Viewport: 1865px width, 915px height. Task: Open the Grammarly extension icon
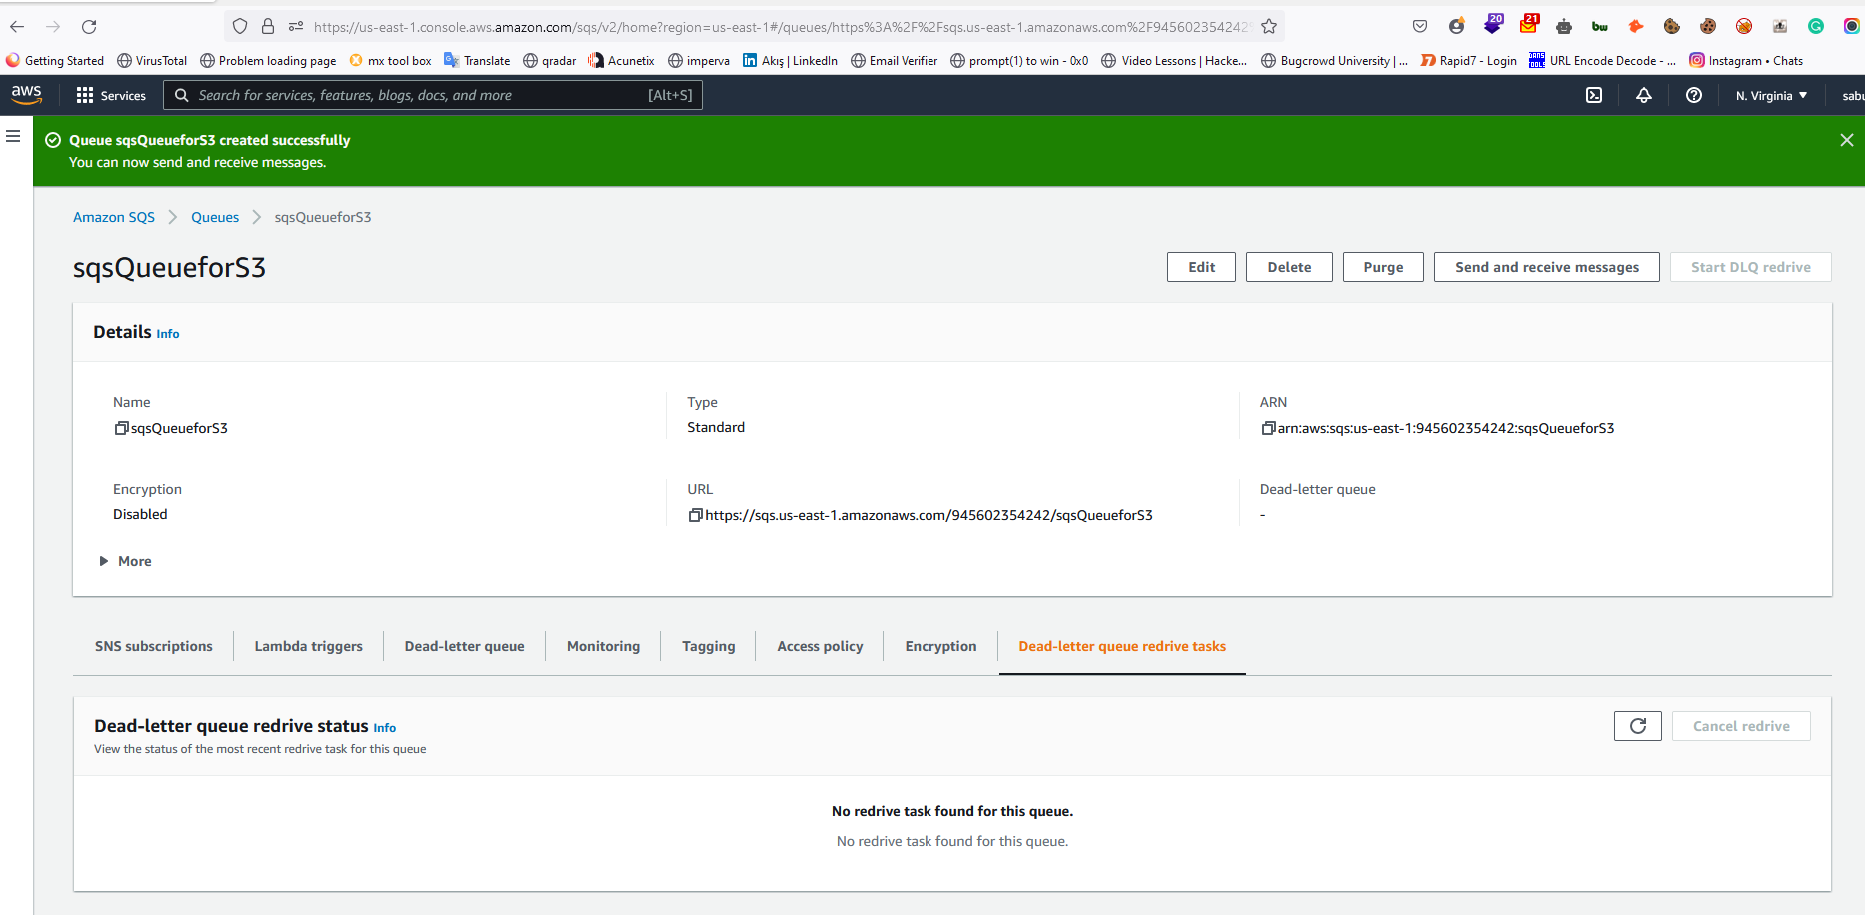pos(1816,27)
